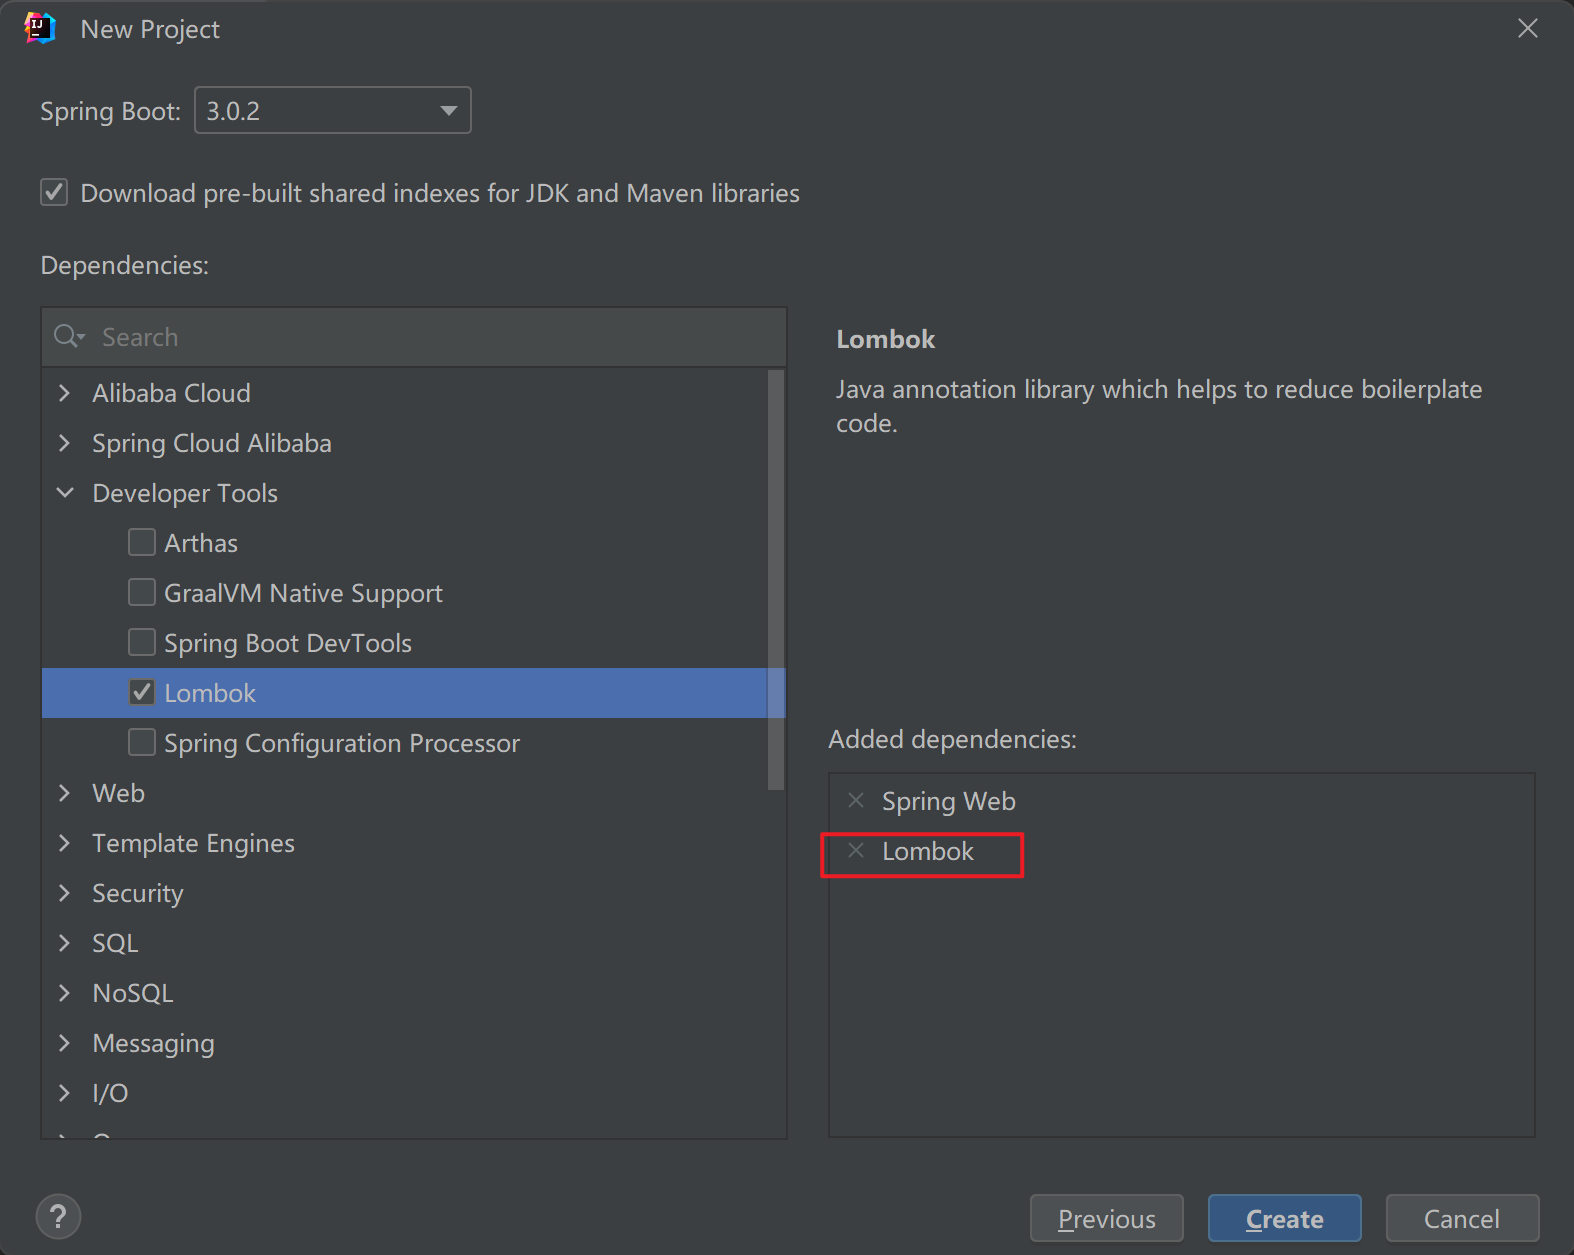Expand the Alibaba Cloud category
The image size is (1574, 1255).
65,392
